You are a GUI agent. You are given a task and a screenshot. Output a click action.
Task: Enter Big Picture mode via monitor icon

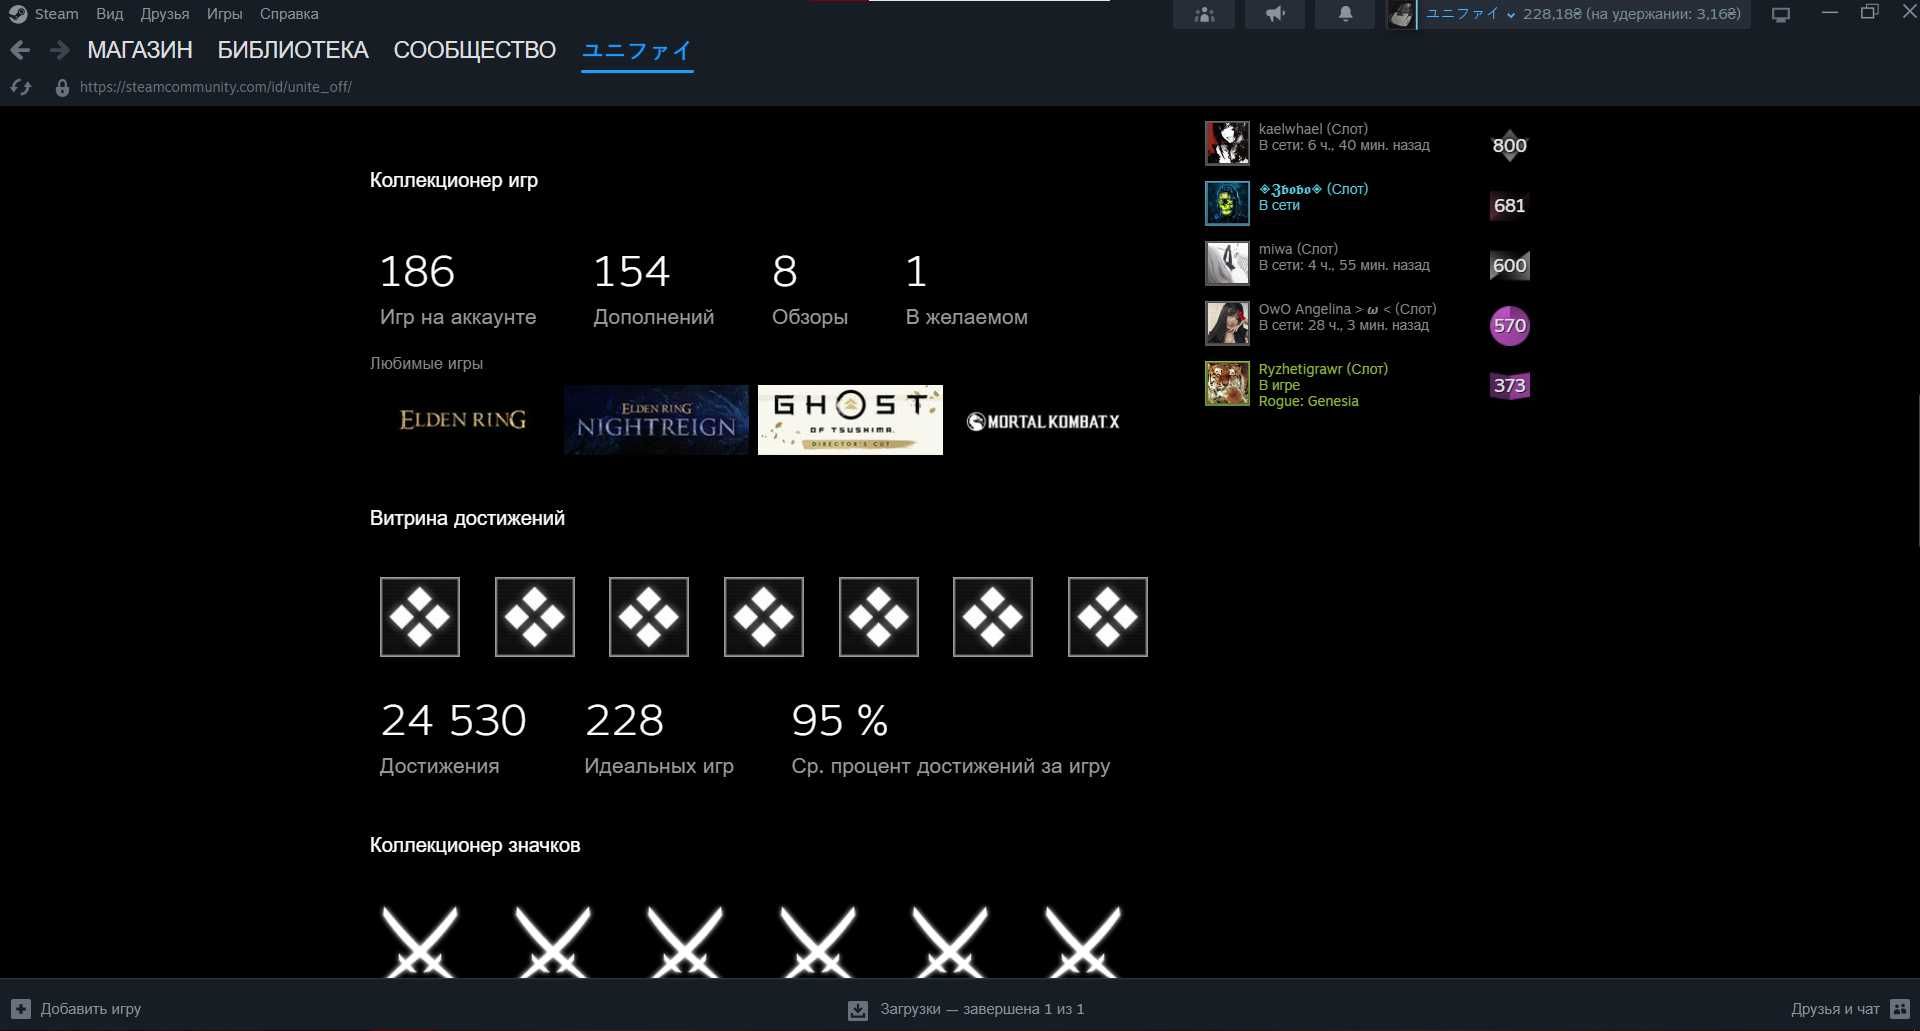point(1781,14)
